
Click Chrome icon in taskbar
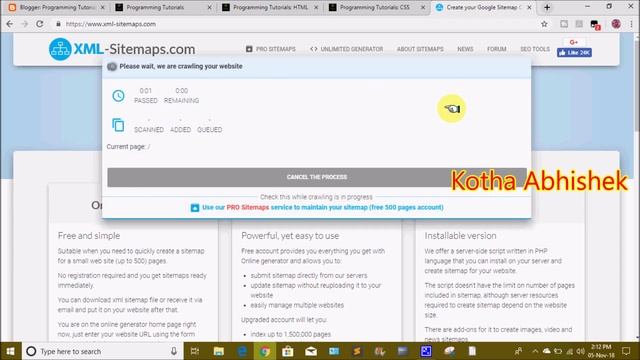265,351
